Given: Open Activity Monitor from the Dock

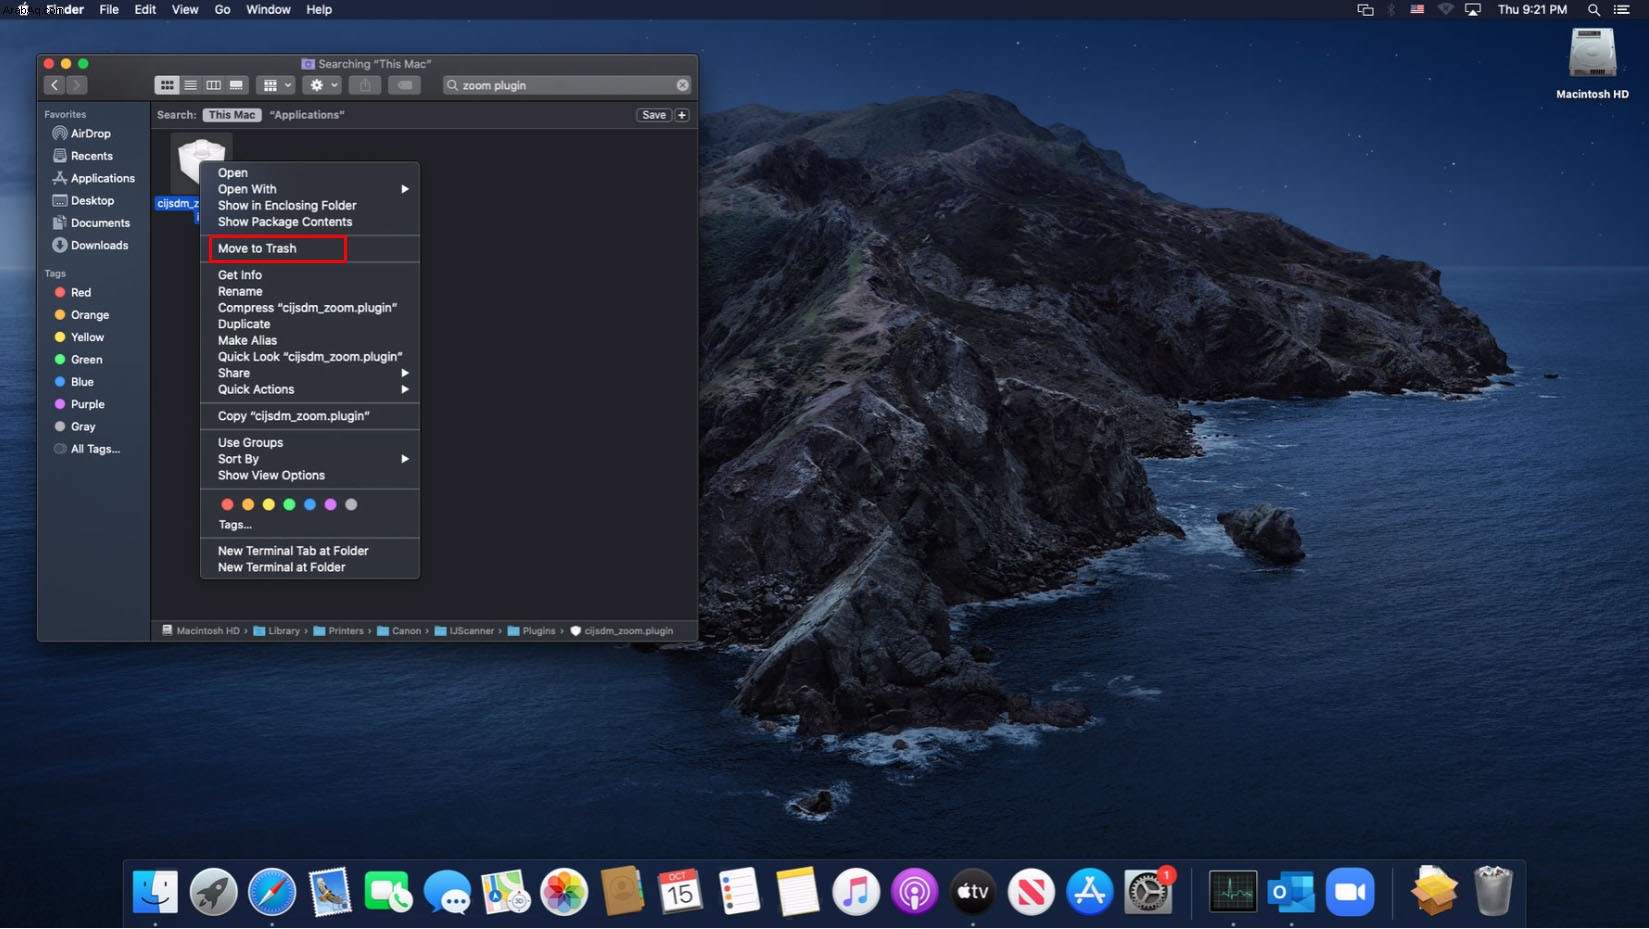Looking at the screenshot, I should pyautogui.click(x=1233, y=892).
